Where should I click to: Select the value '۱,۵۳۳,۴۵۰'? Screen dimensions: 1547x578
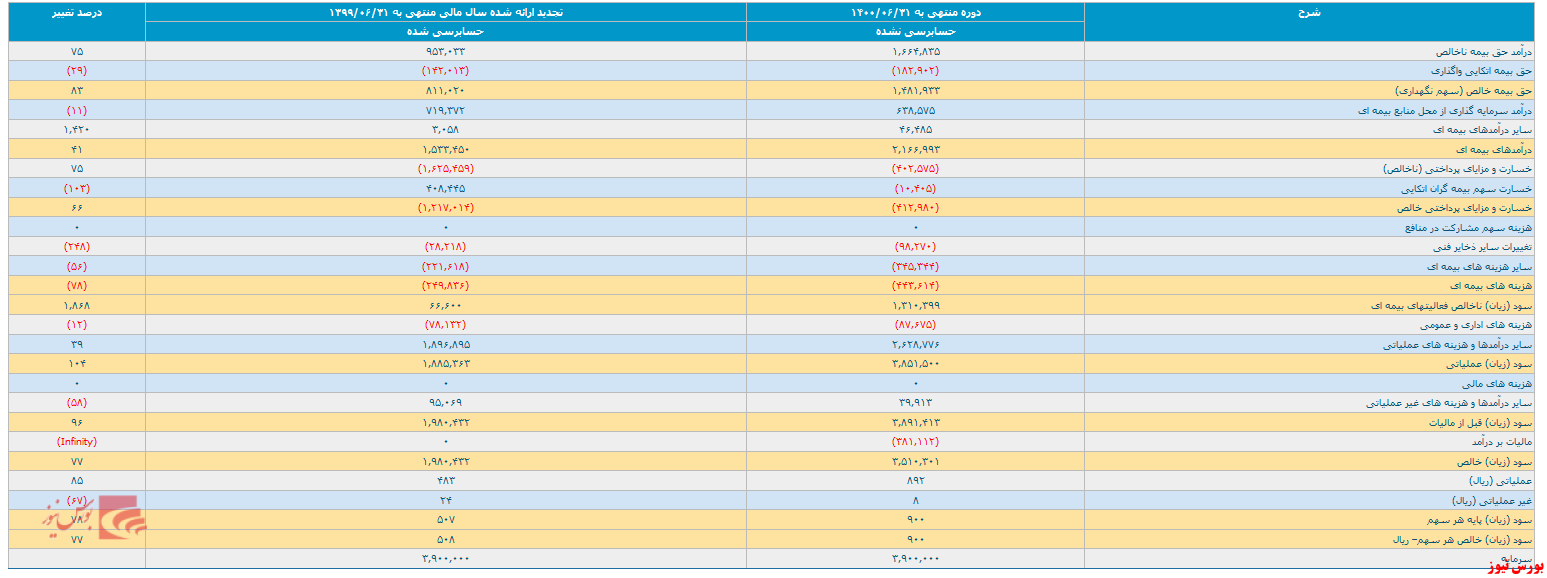(x=445, y=149)
